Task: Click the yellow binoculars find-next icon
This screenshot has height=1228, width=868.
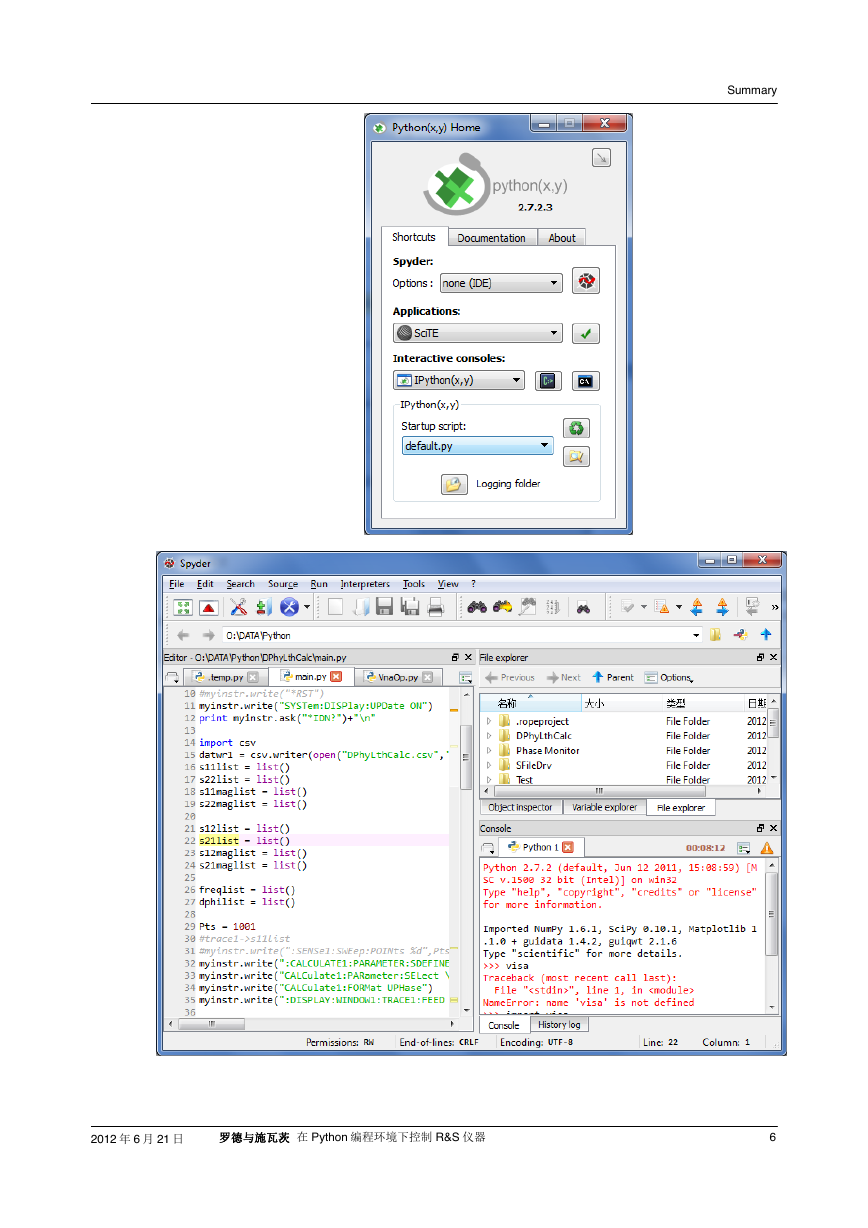Action: click(x=502, y=606)
